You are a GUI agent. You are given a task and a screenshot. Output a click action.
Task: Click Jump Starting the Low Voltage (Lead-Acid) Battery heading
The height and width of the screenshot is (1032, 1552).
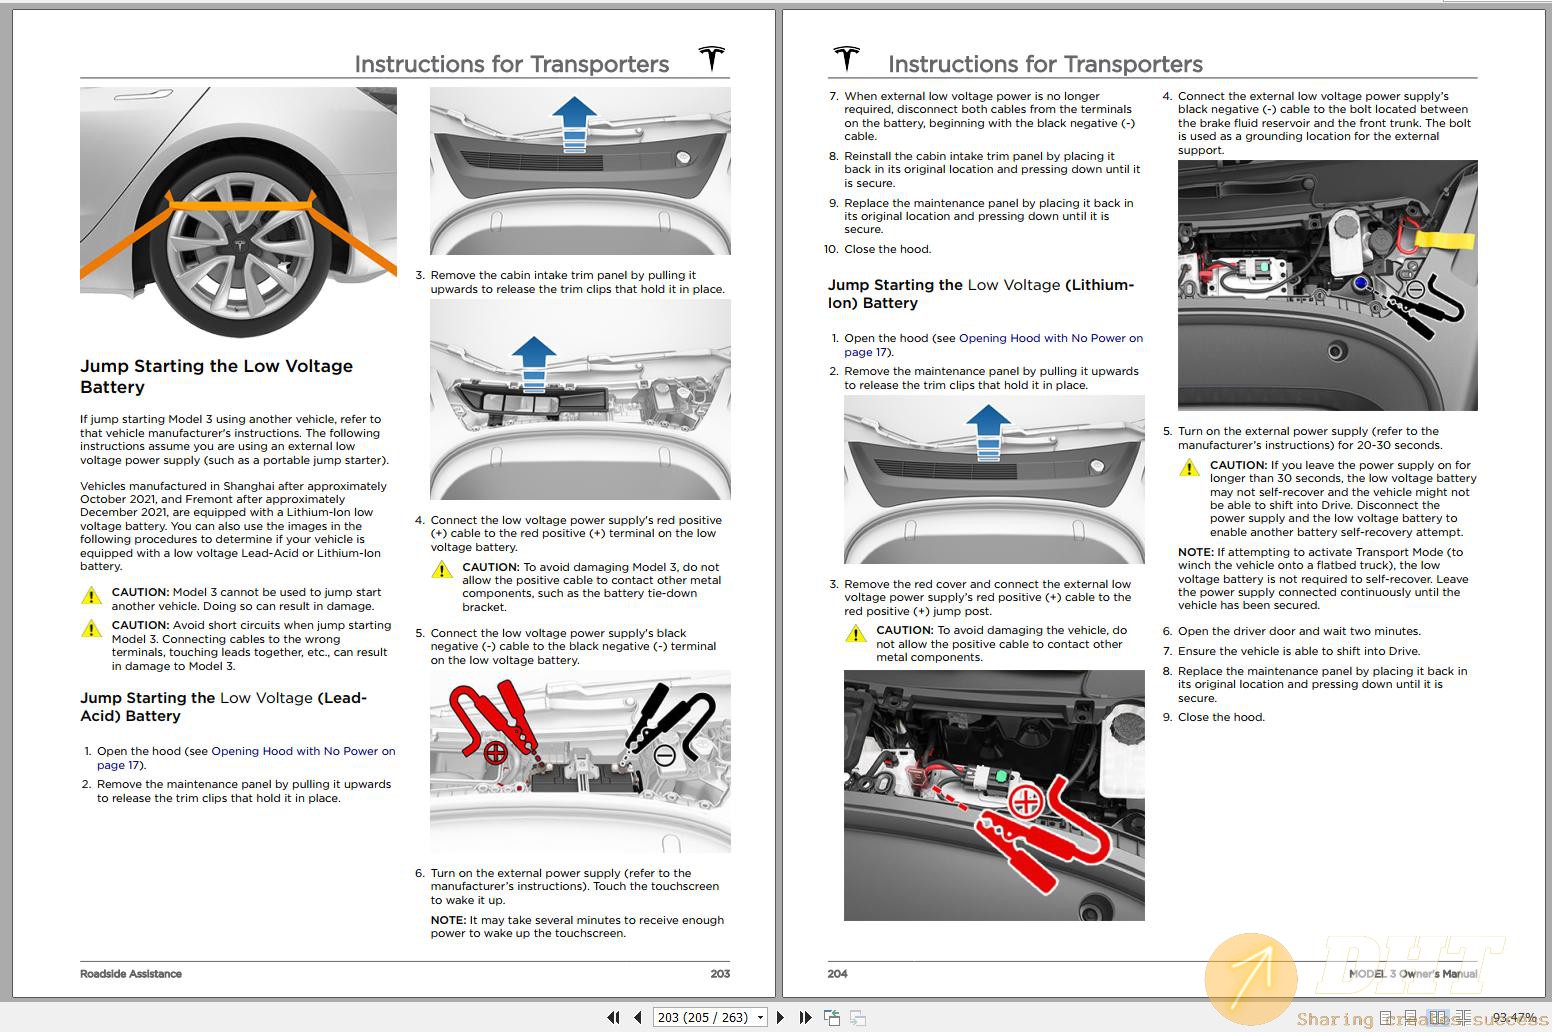point(223,707)
